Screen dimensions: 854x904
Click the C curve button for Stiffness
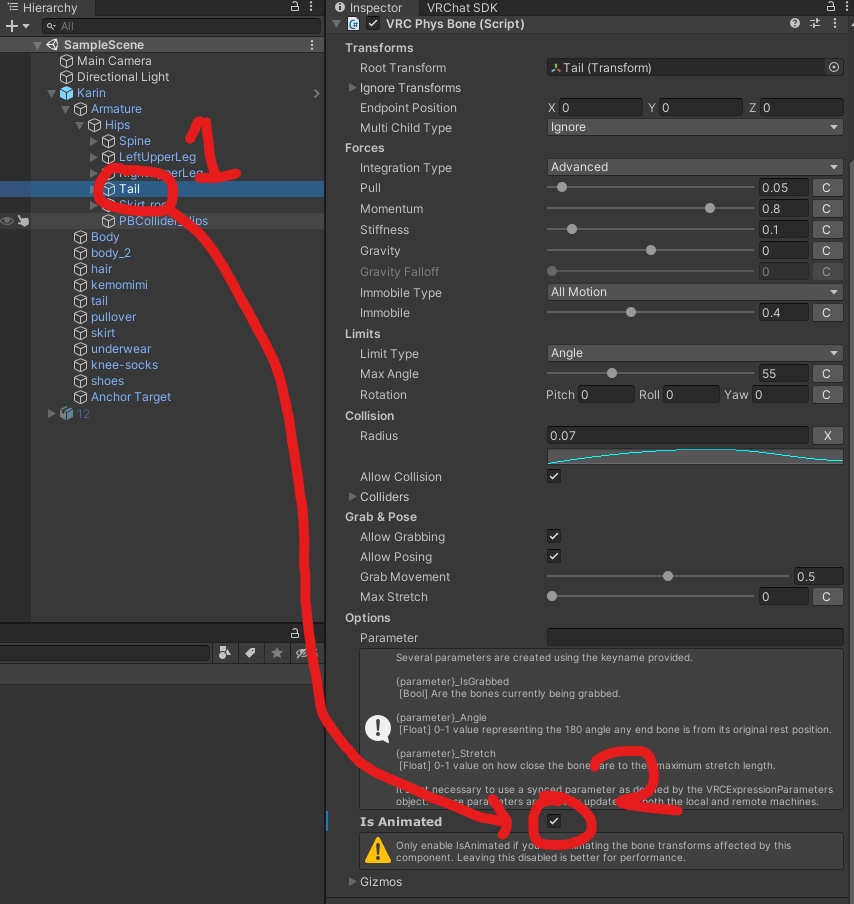point(826,229)
